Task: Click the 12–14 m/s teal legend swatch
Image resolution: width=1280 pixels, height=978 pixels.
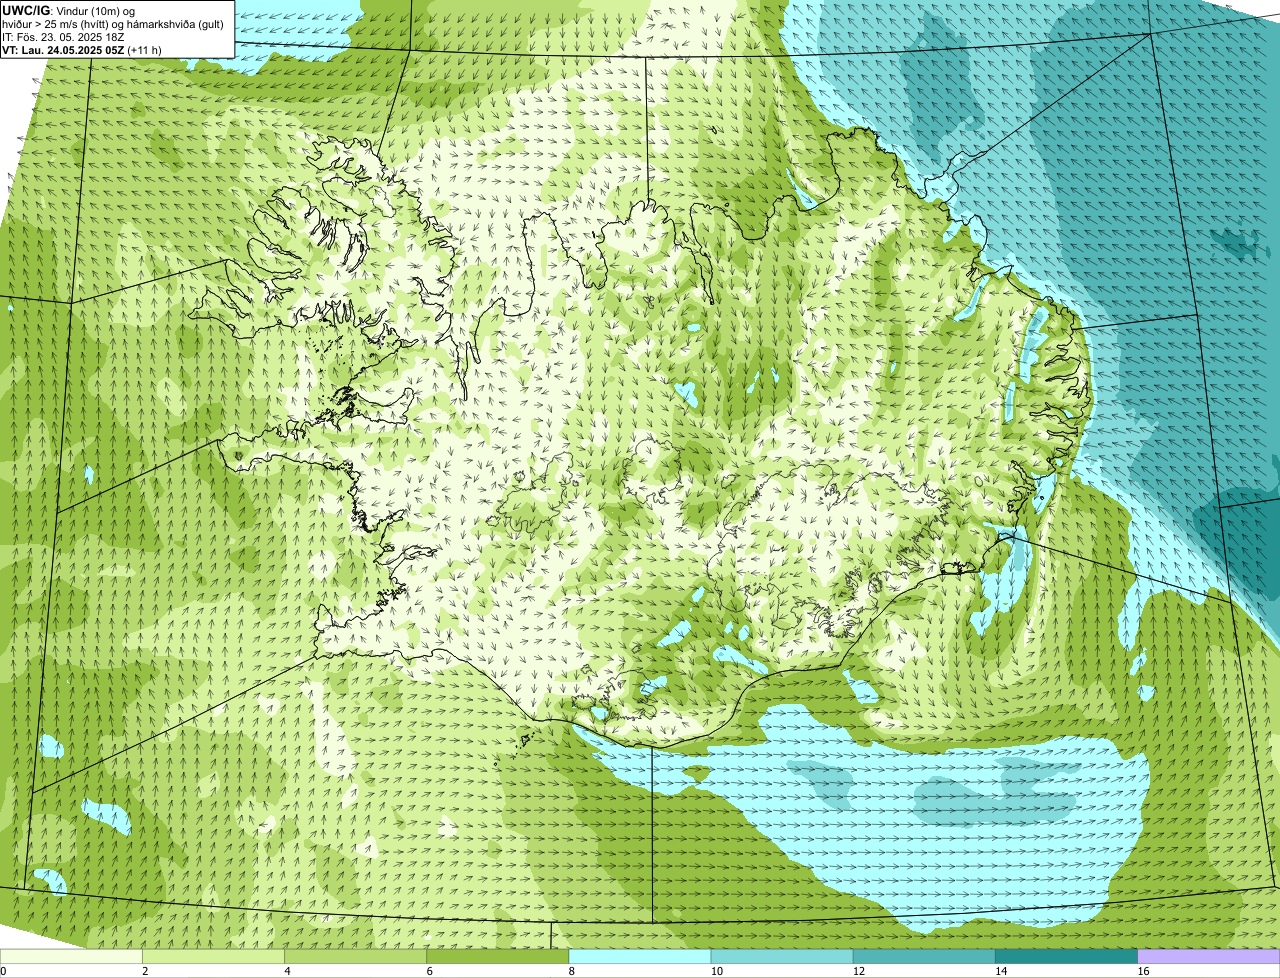Action: coord(924,956)
